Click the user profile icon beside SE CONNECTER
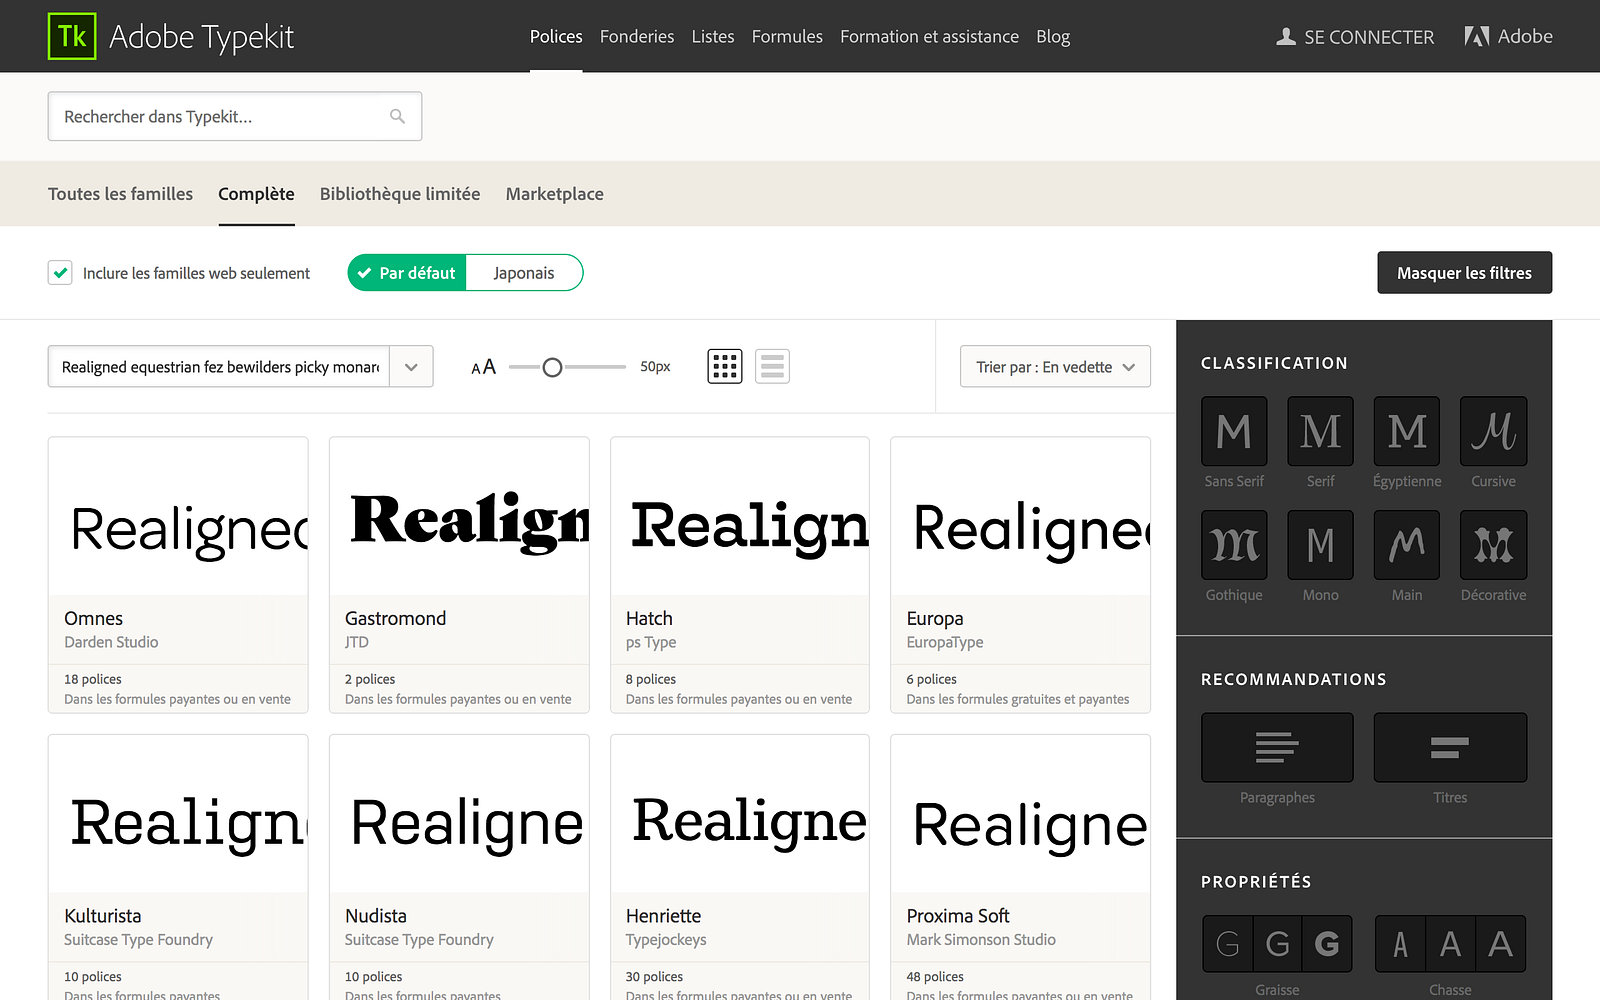 pyautogui.click(x=1286, y=37)
